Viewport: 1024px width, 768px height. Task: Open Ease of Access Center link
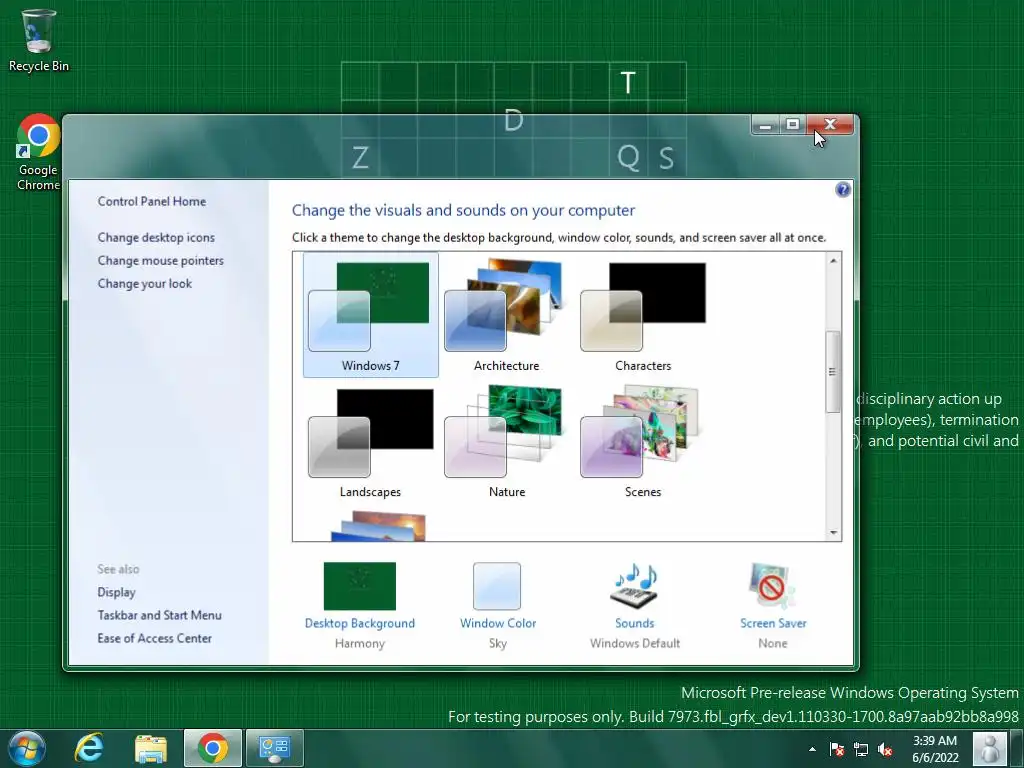154,638
